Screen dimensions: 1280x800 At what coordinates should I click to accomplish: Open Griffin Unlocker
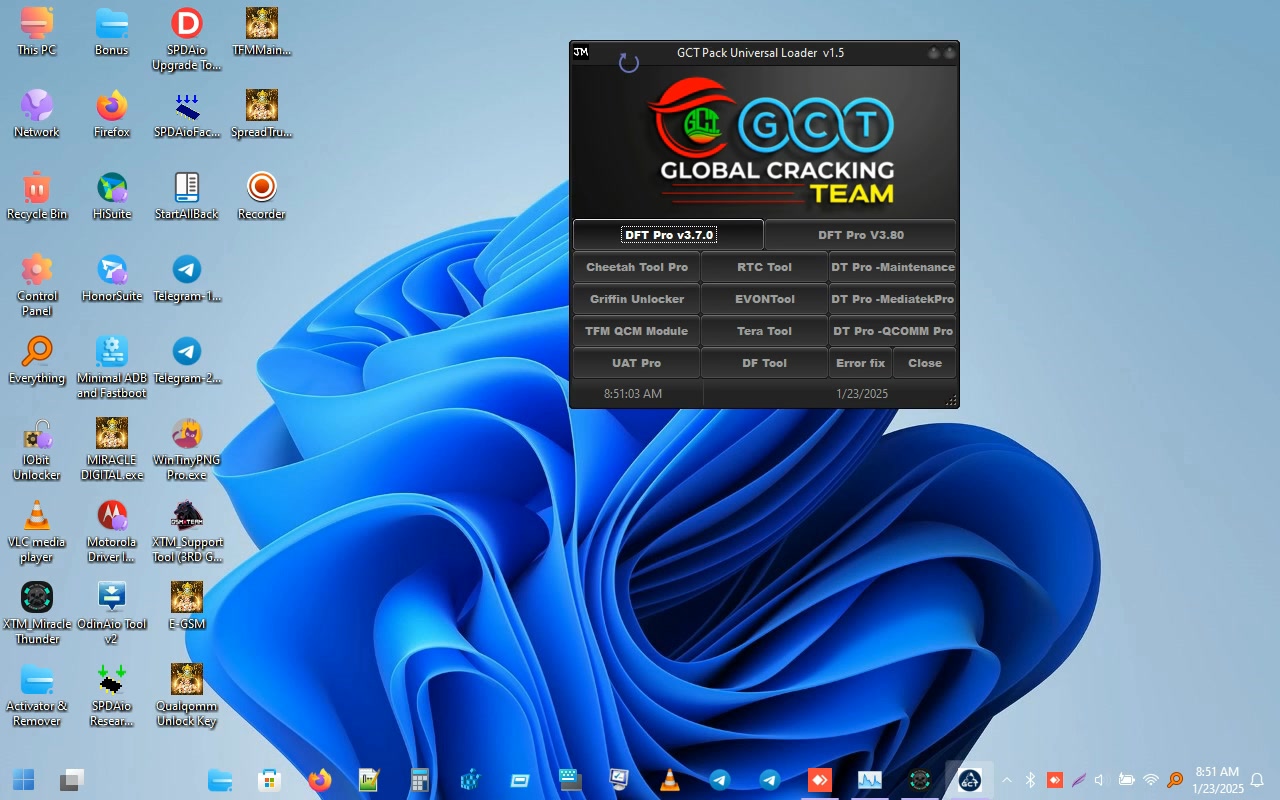coord(637,299)
